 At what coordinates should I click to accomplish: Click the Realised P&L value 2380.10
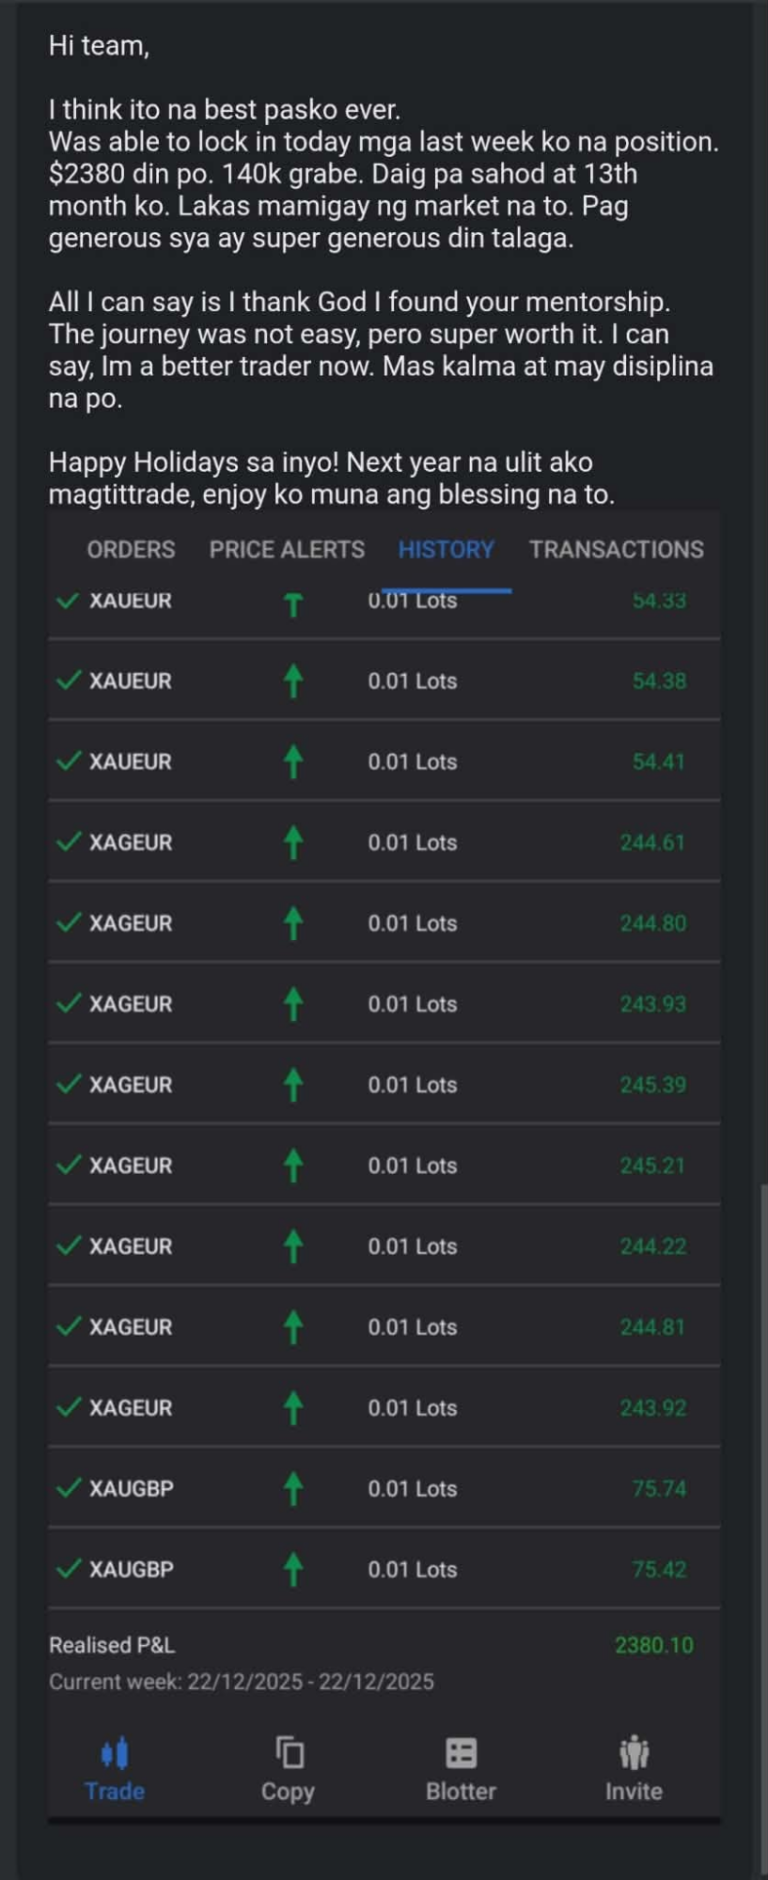[654, 1645]
